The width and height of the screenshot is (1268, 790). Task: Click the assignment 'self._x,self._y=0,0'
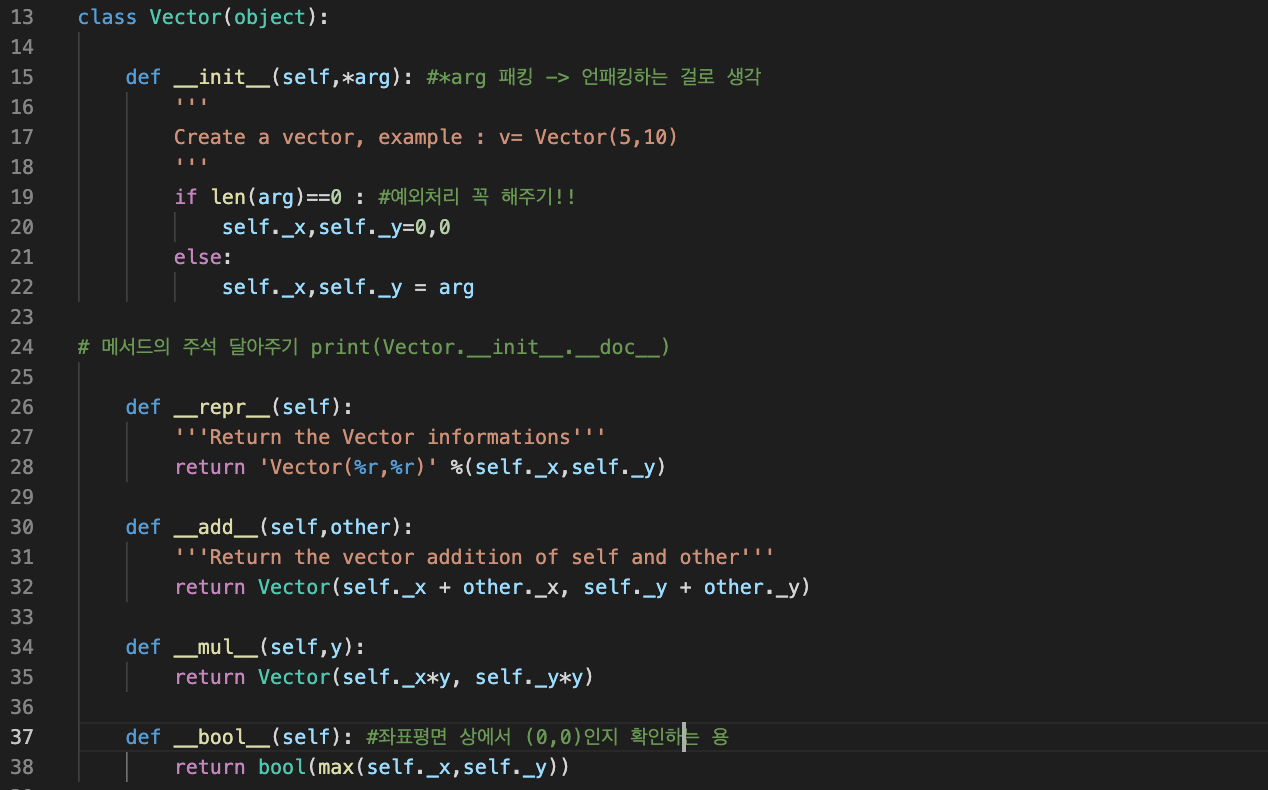pyautogui.click(x=336, y=227)
